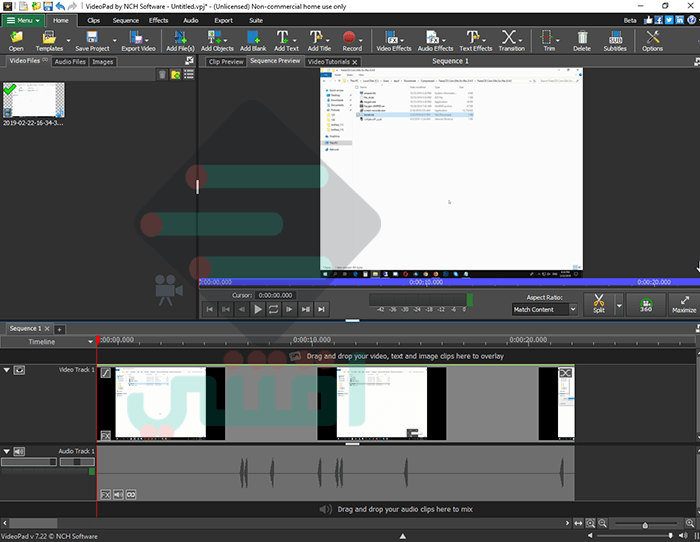This screenshot has height=542, width=700.
Task: Switch media bin to list view
Action: coord(189,75)
